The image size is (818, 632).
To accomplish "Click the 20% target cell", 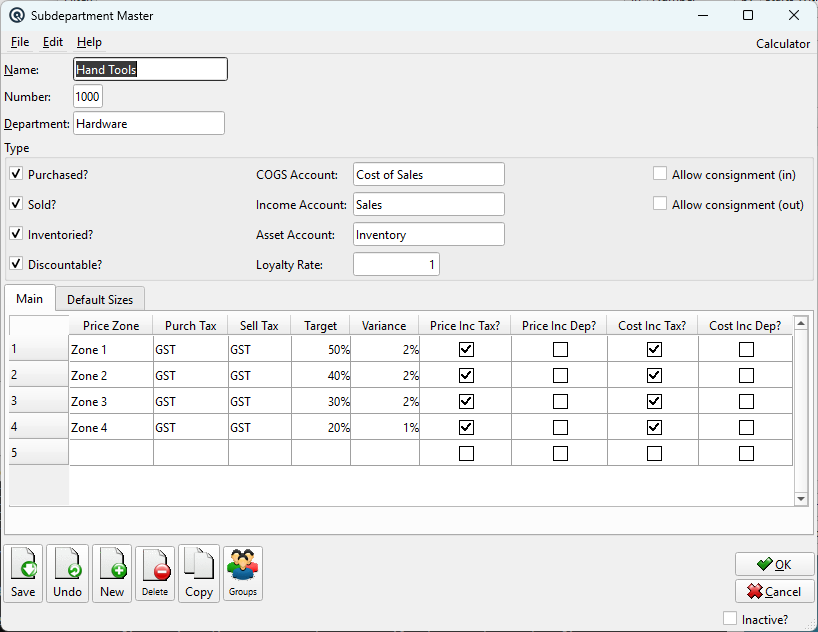I will (321, 427).
